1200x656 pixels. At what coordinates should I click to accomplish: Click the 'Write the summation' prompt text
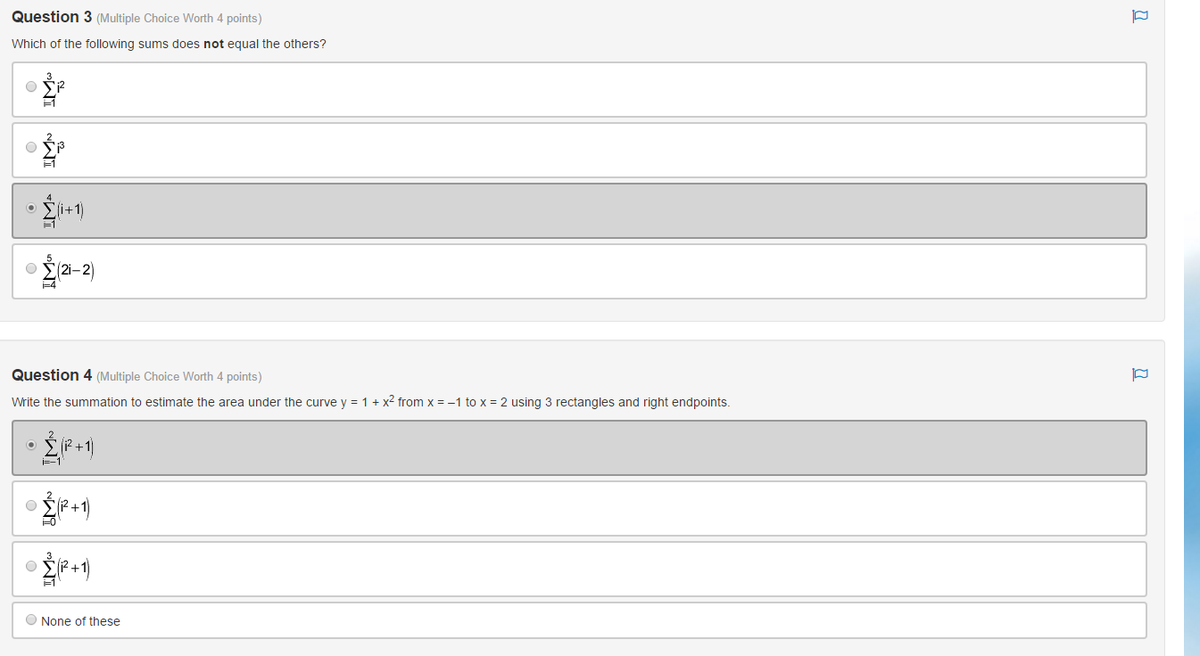[x=370, y=402]
